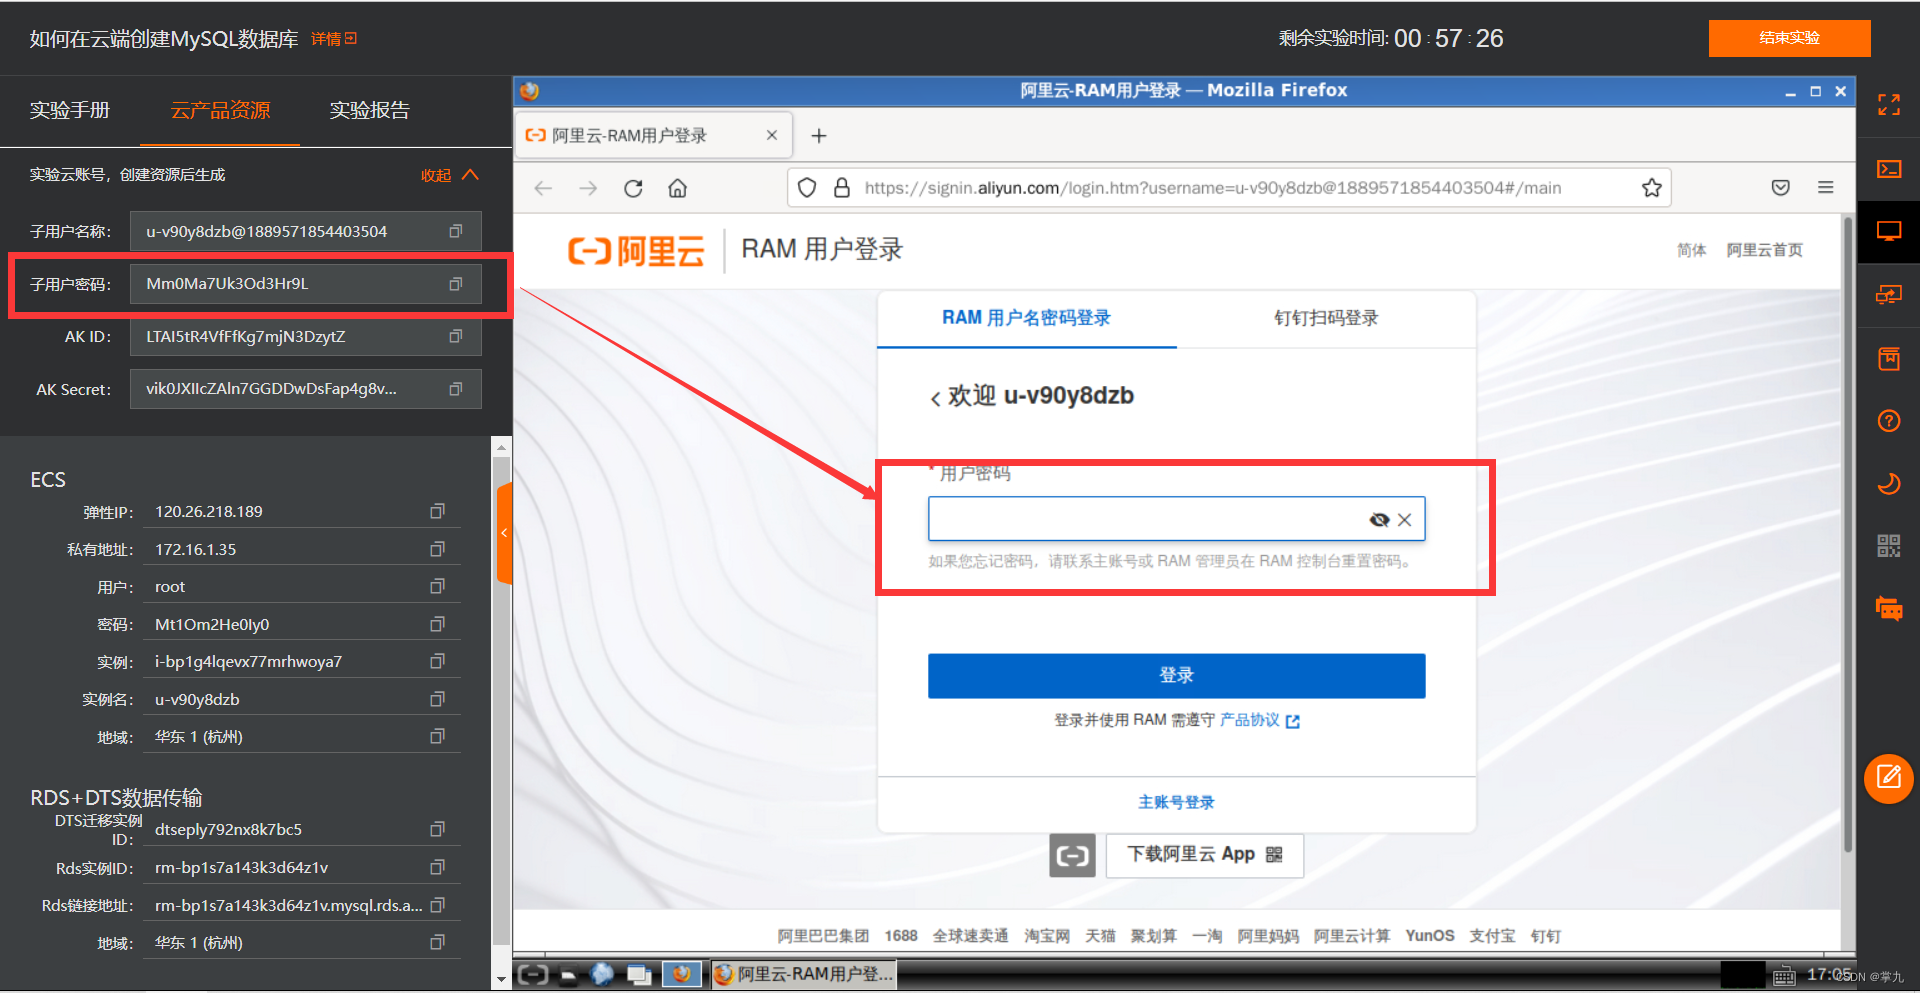Collapse account info with 收起
Image resolution: width=1920 pixels, height=993 pixels.
point(450,175)
